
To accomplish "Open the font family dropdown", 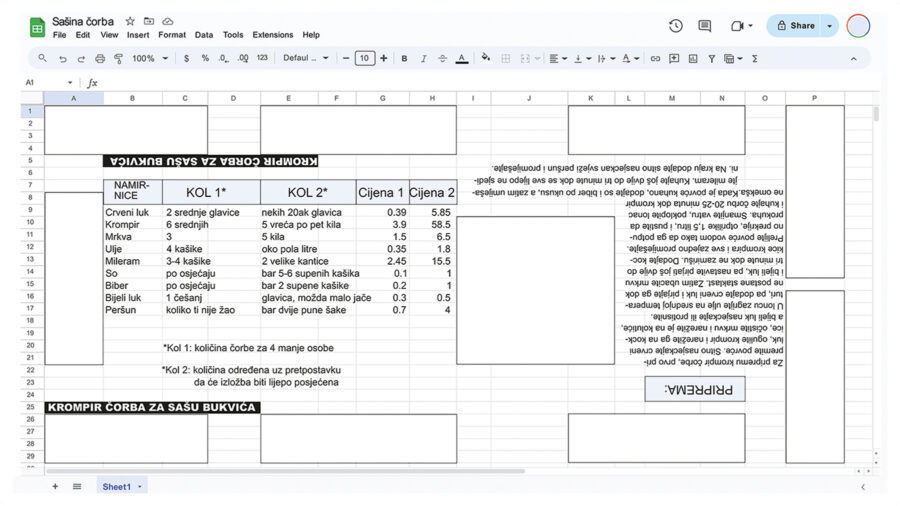I will pyautogui.click(x=305, y=58).
